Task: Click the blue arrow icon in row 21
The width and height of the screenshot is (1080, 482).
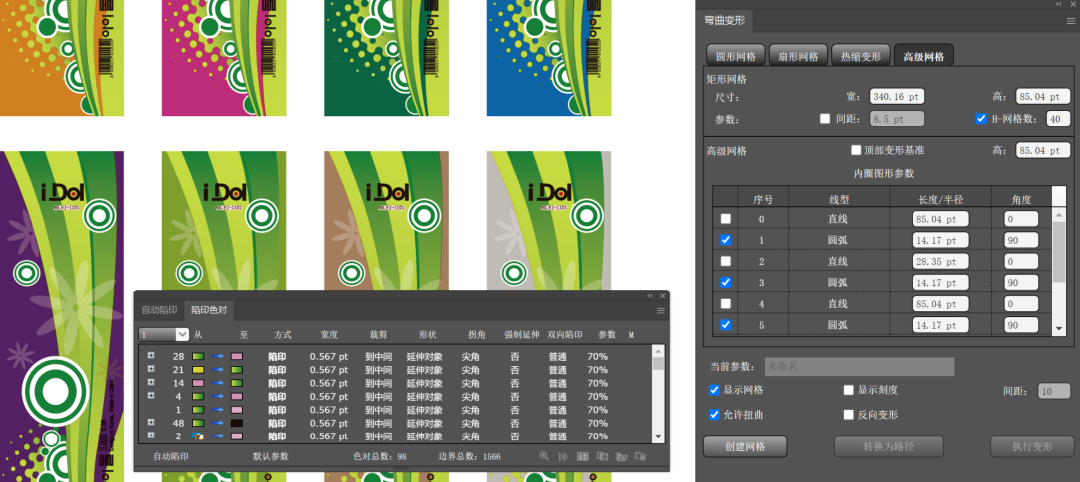Action: (x=218, y=370)
